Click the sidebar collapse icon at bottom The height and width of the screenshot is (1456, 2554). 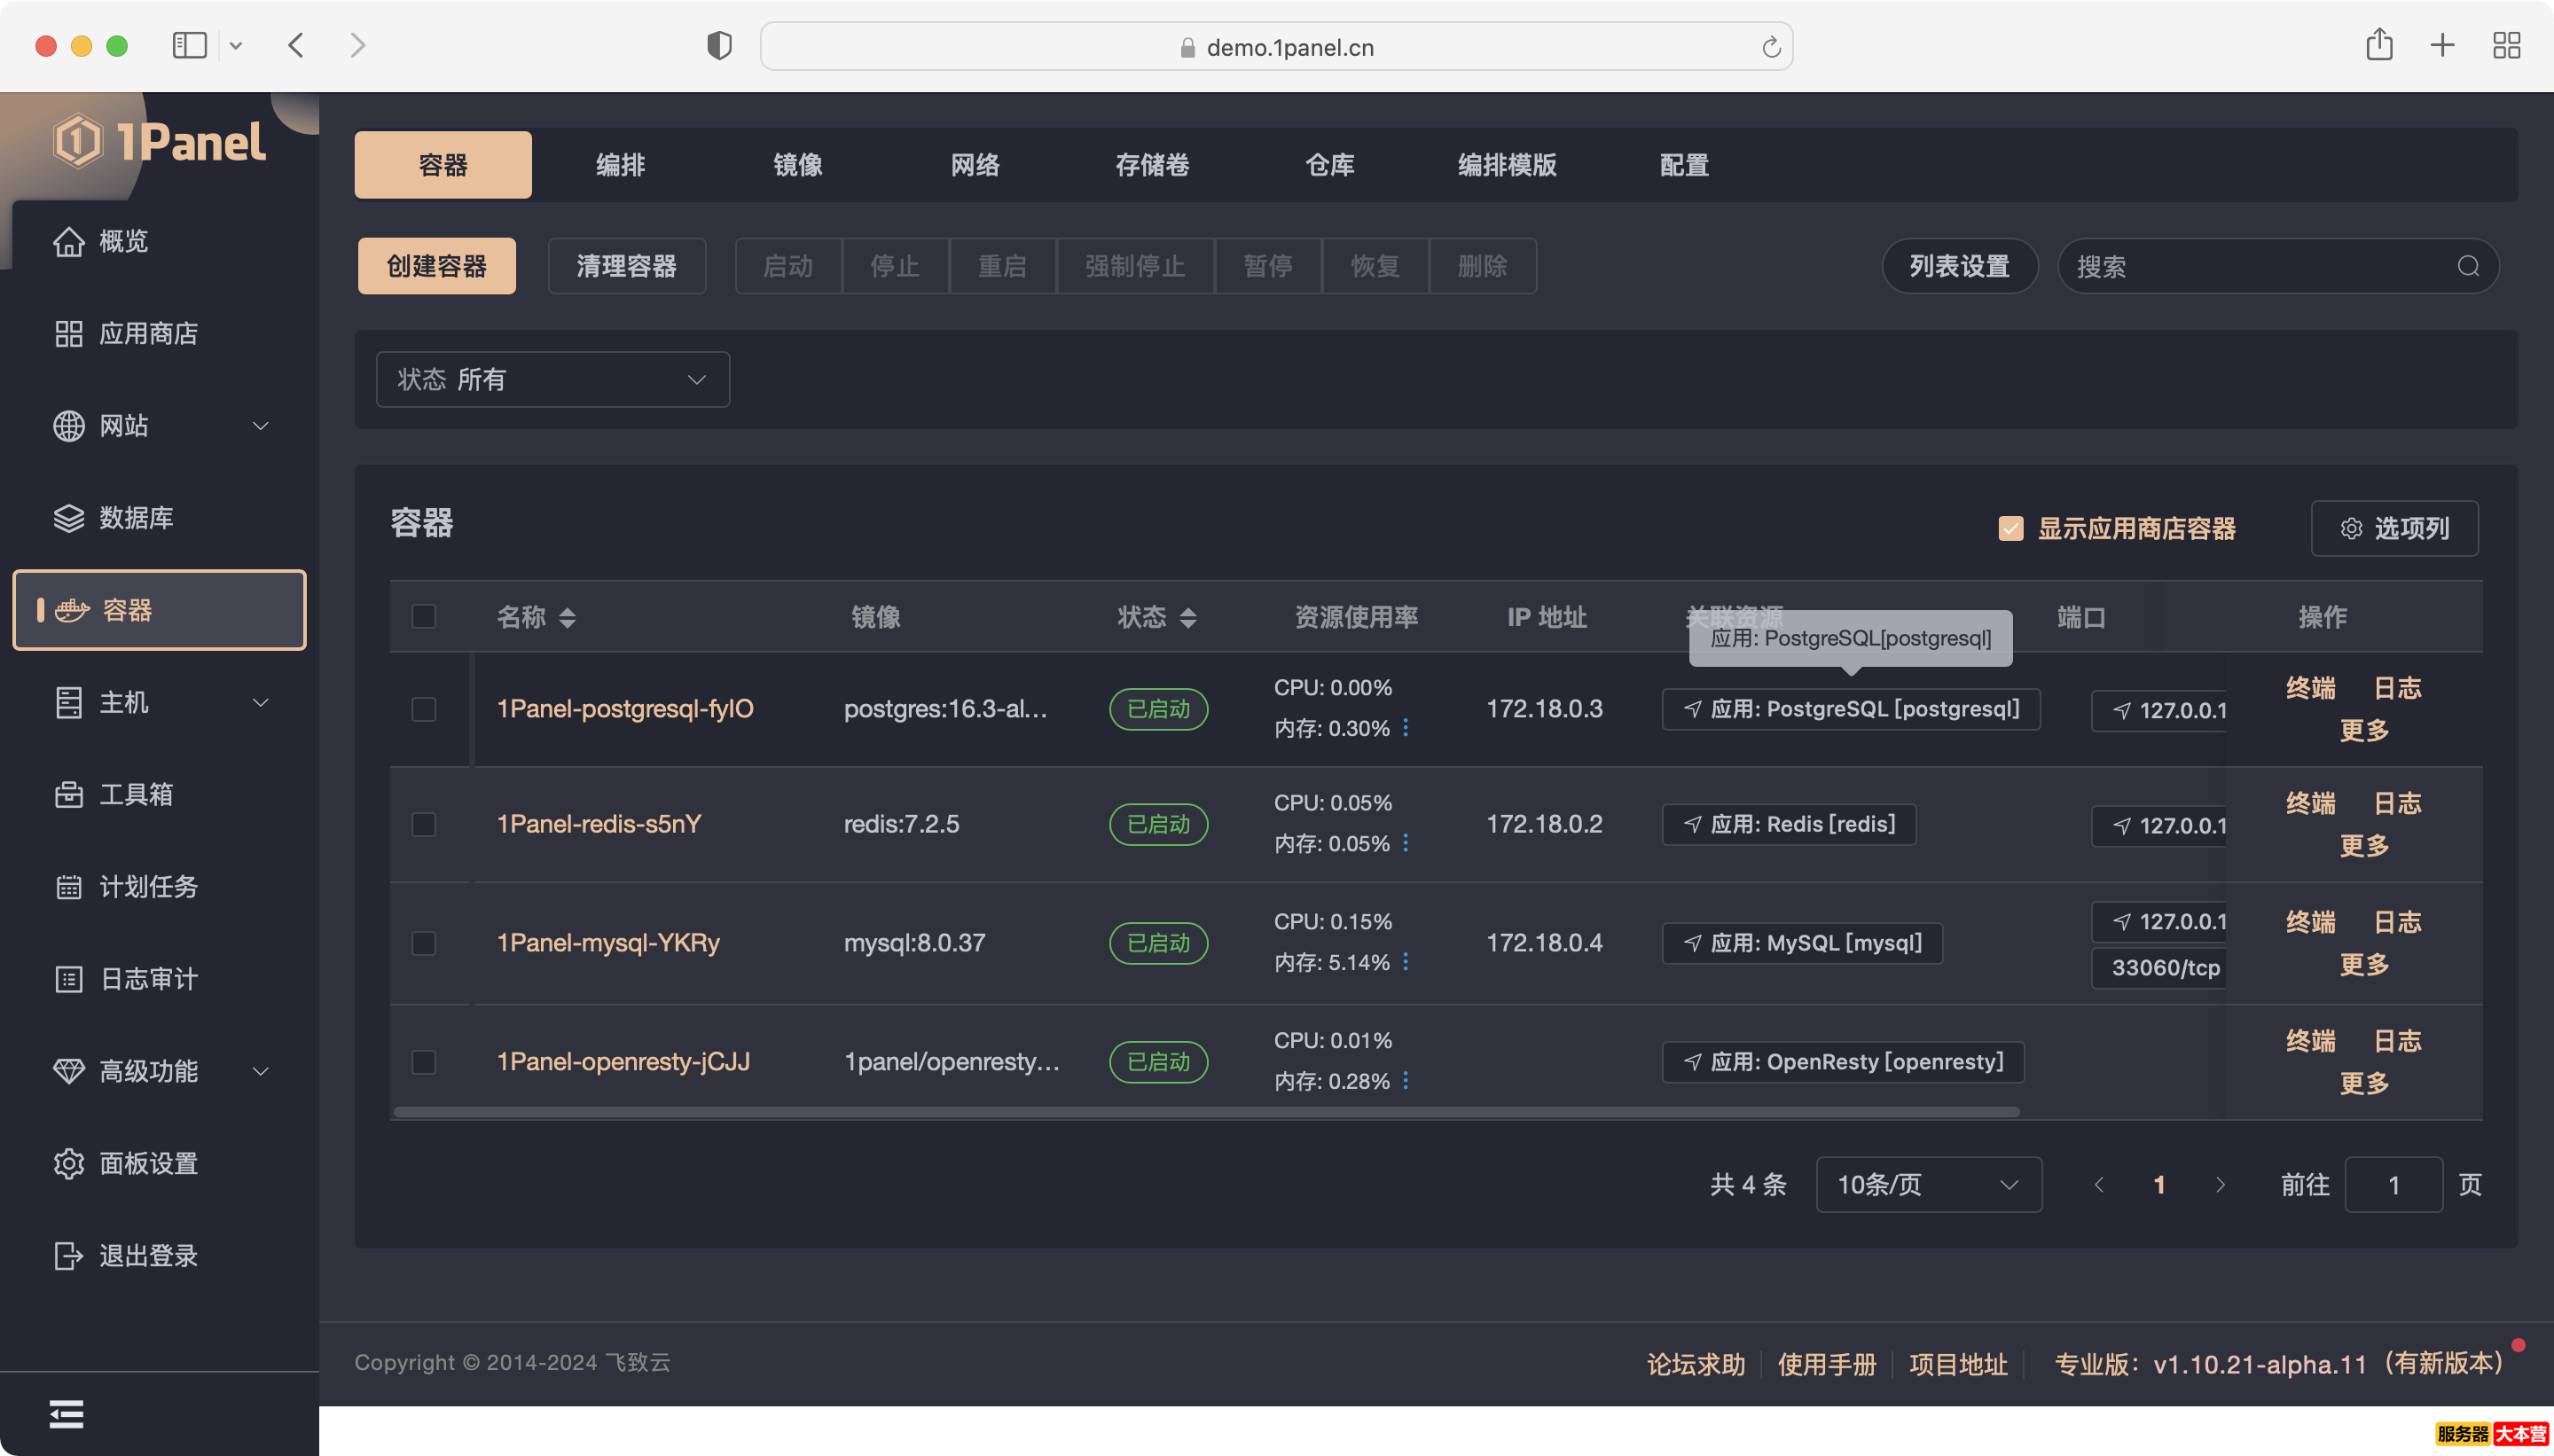click(66, 1414)
